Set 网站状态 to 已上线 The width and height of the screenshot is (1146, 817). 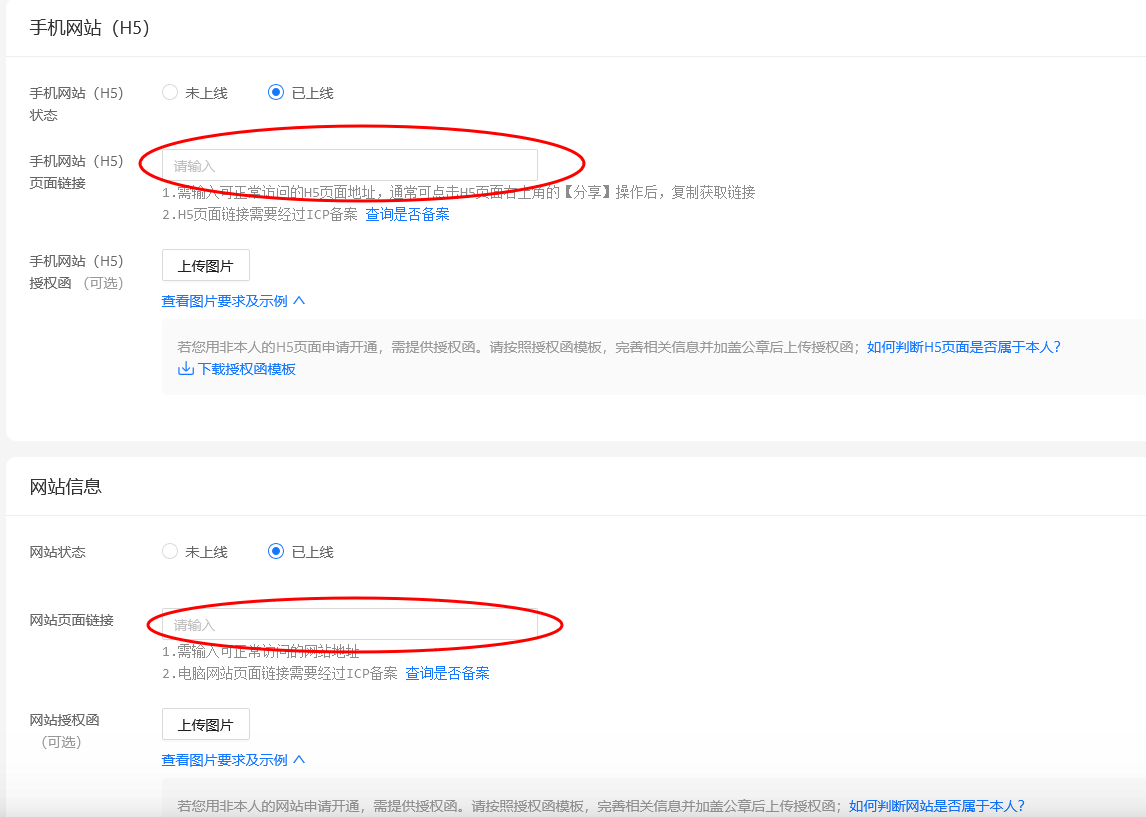pos(276,552)
